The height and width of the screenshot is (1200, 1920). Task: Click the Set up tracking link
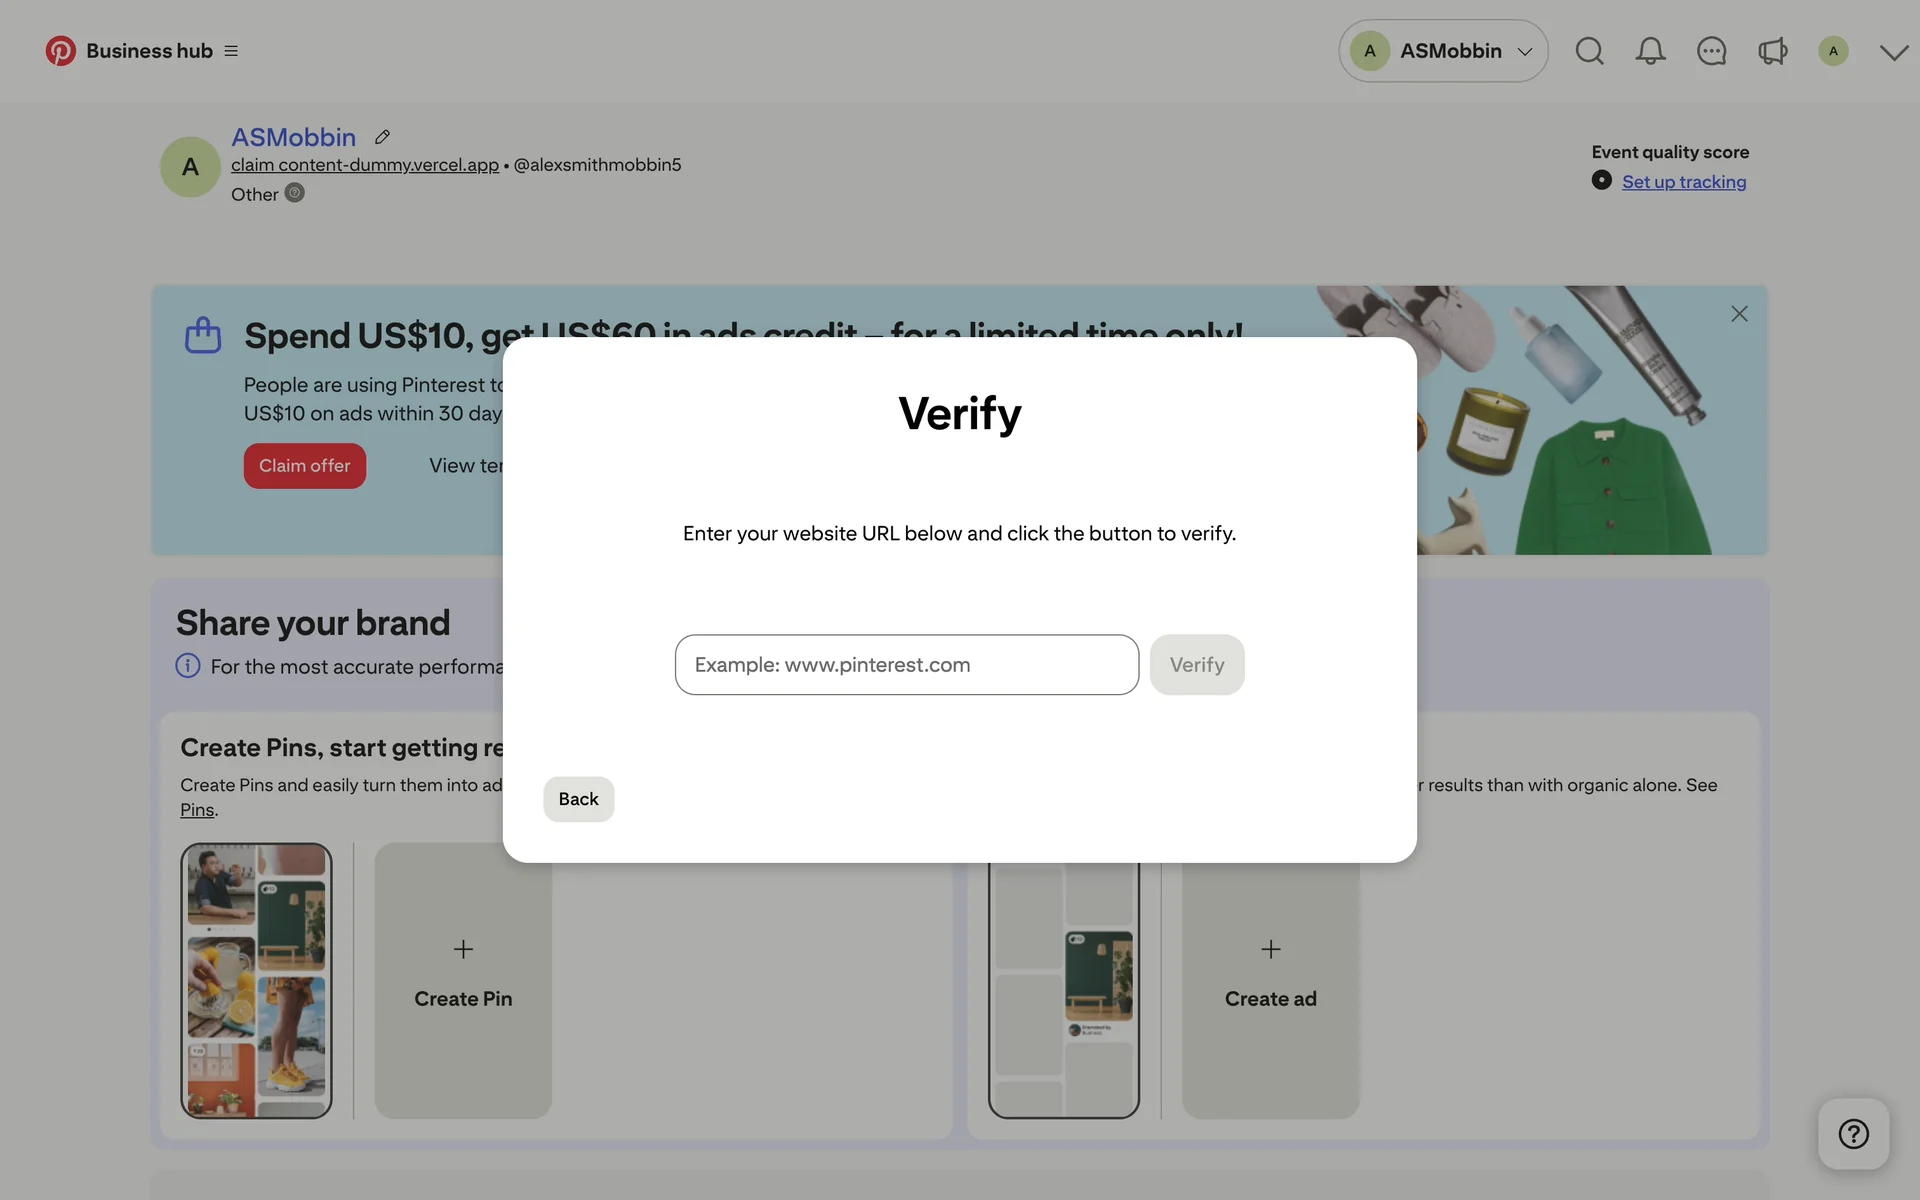click(x=1684, y=182)
